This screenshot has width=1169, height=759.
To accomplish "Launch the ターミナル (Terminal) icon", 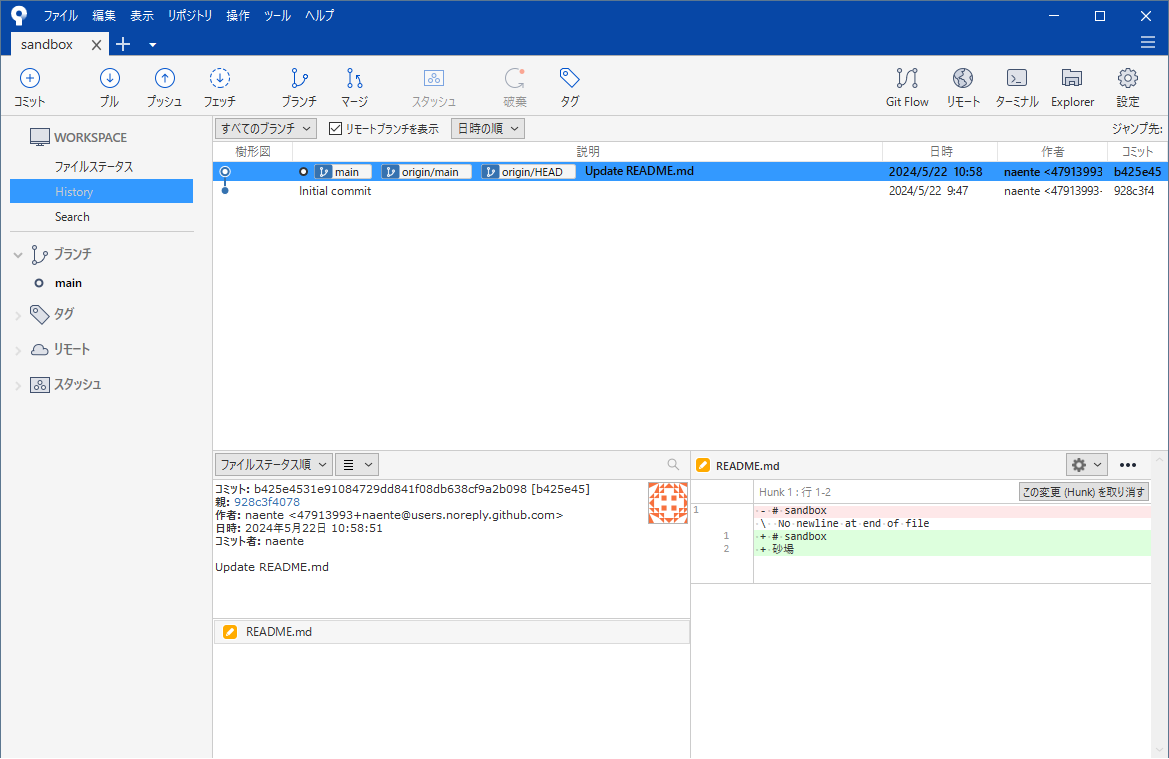I will click(1016, 86).
